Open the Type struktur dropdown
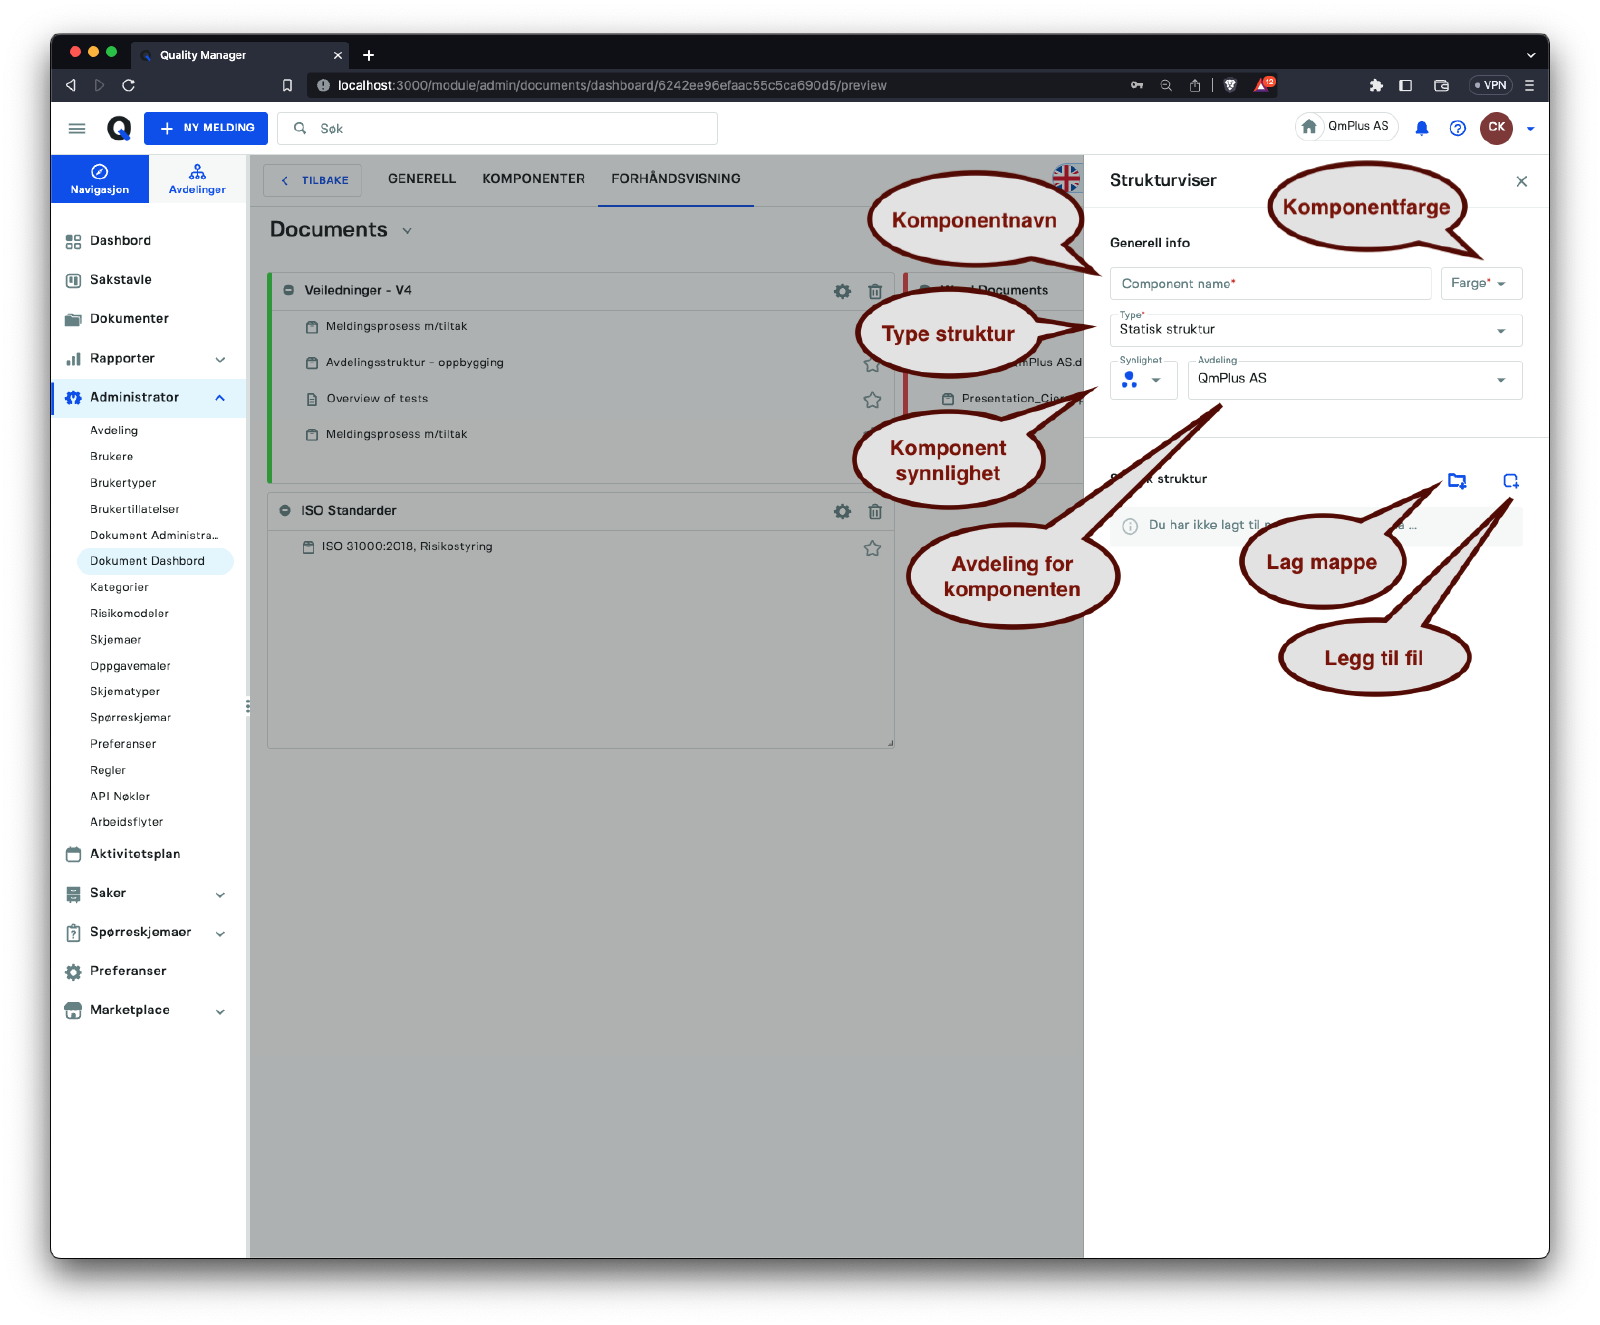Image resolution: width=1600 pixels, height=1325 pixels. (1315, 330)
